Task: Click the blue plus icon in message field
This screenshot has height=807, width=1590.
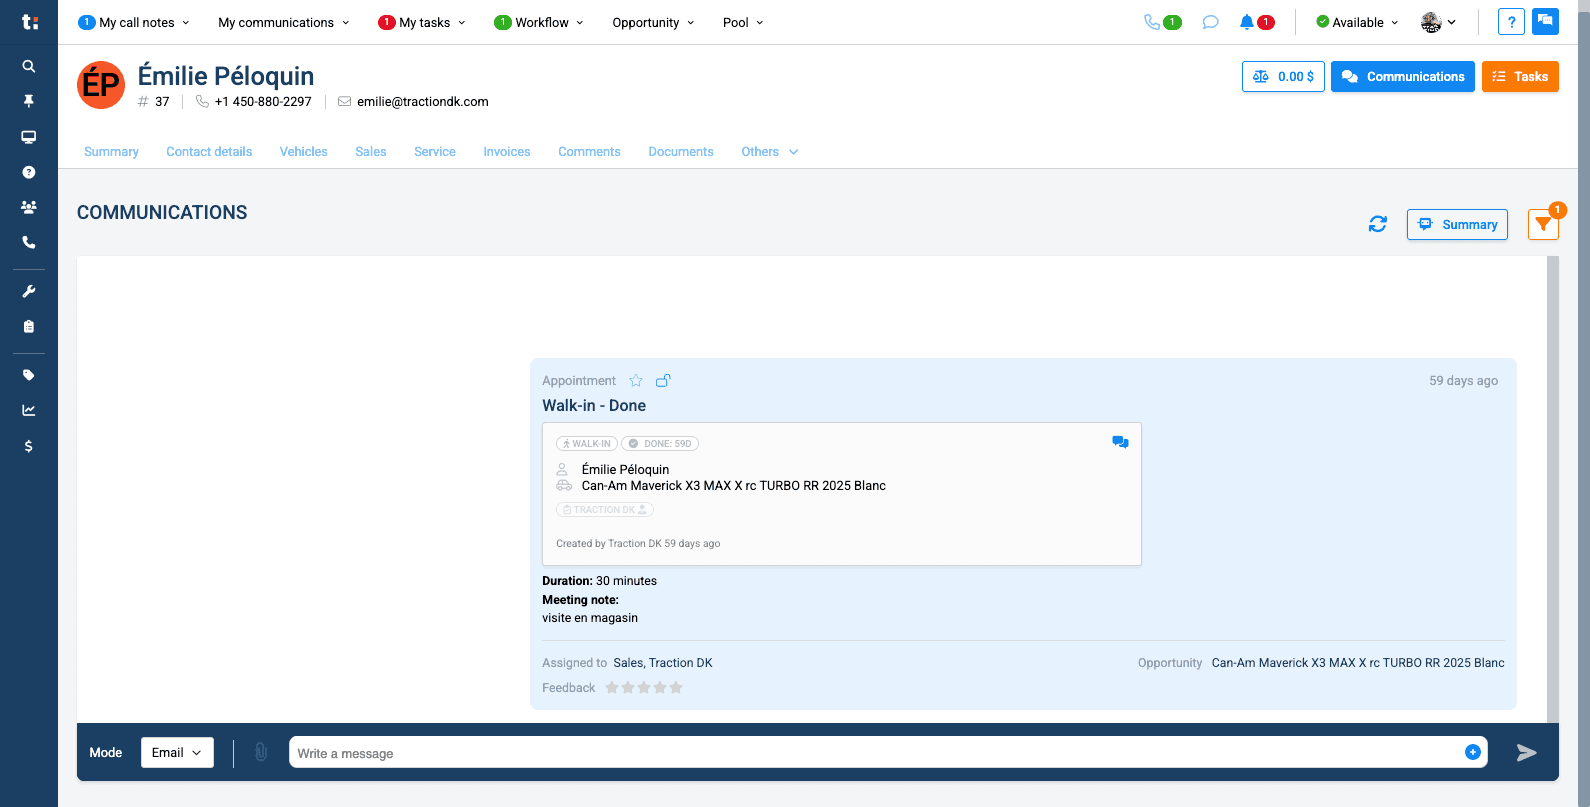Action: click(1473, 752)
